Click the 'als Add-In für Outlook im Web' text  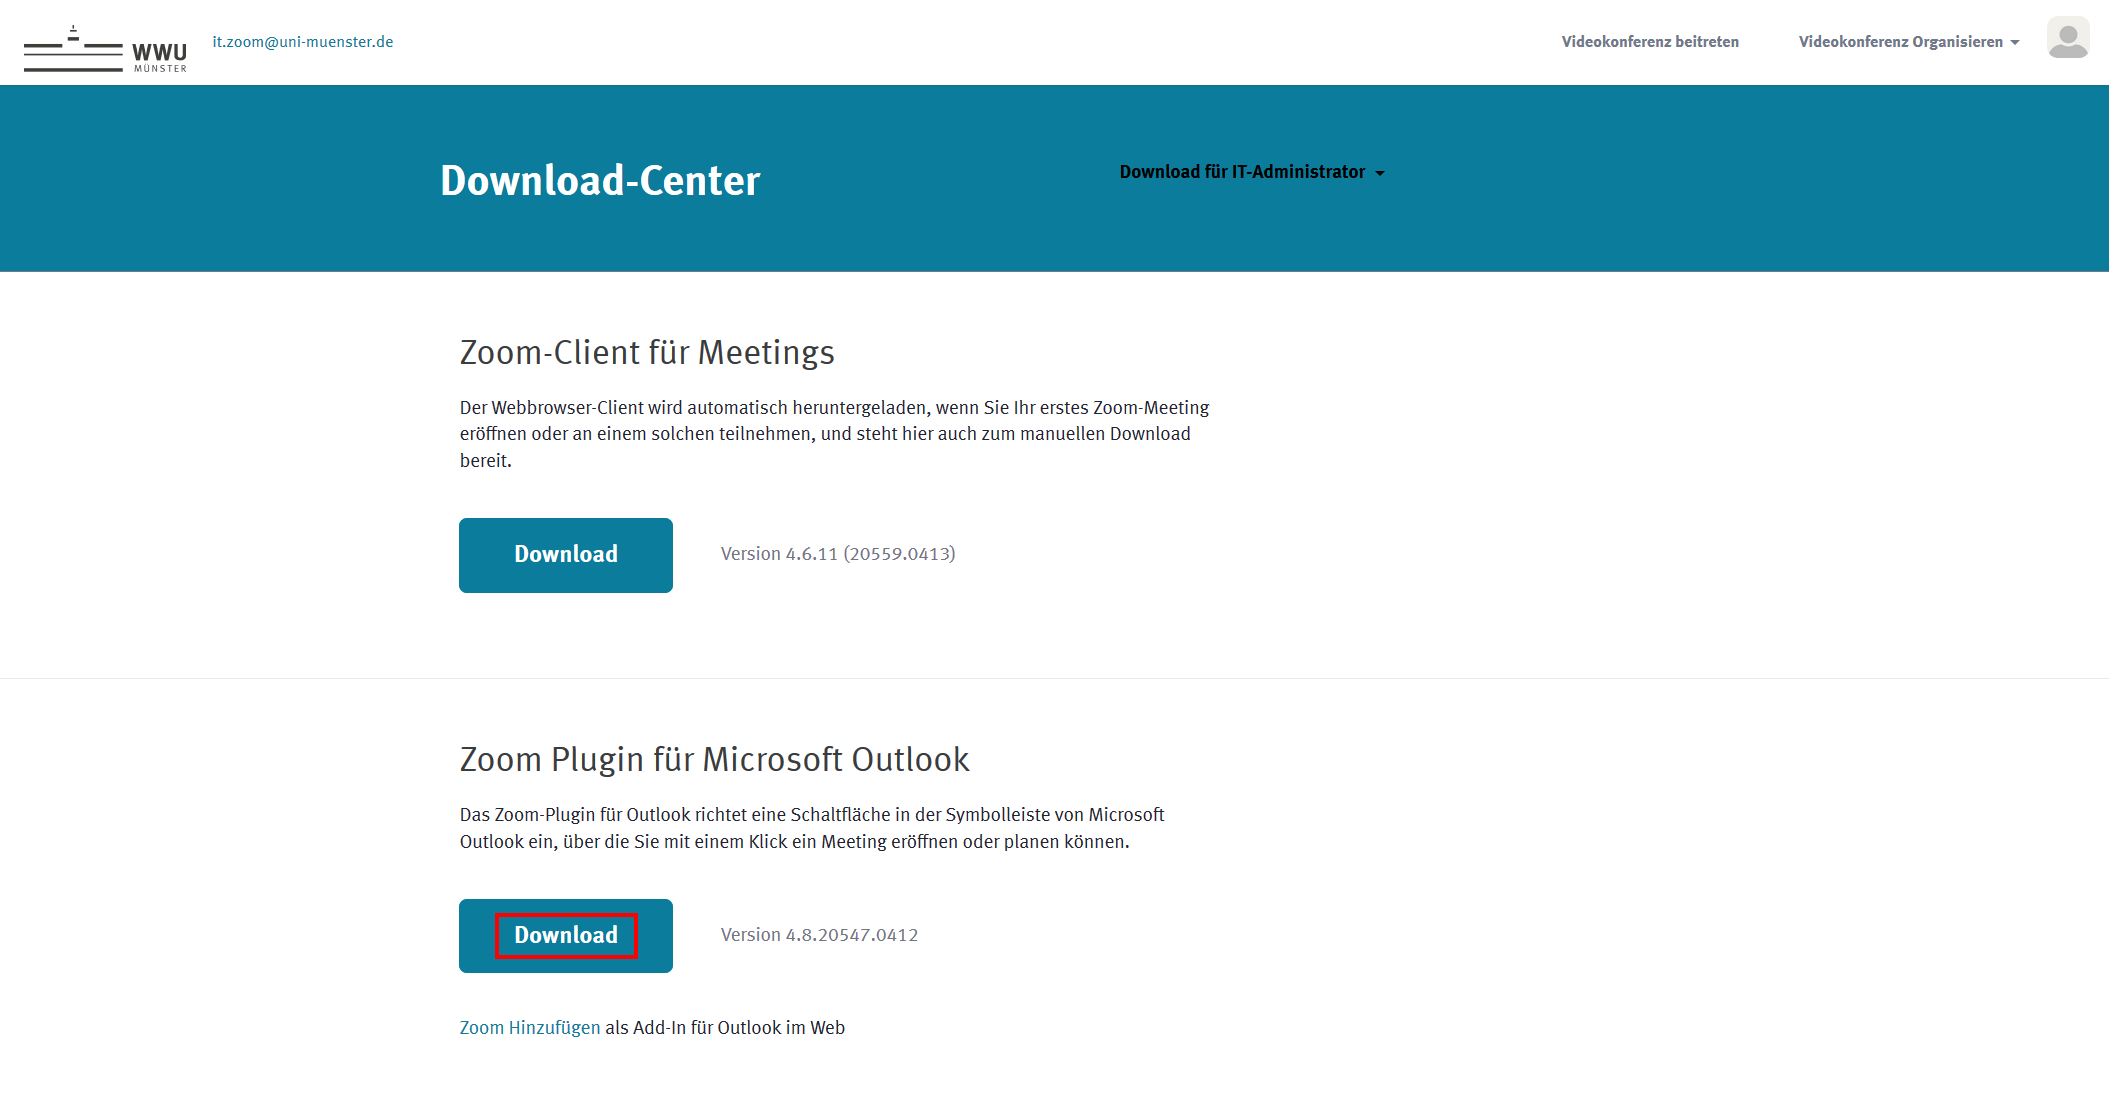click(x=725, y=1028)
